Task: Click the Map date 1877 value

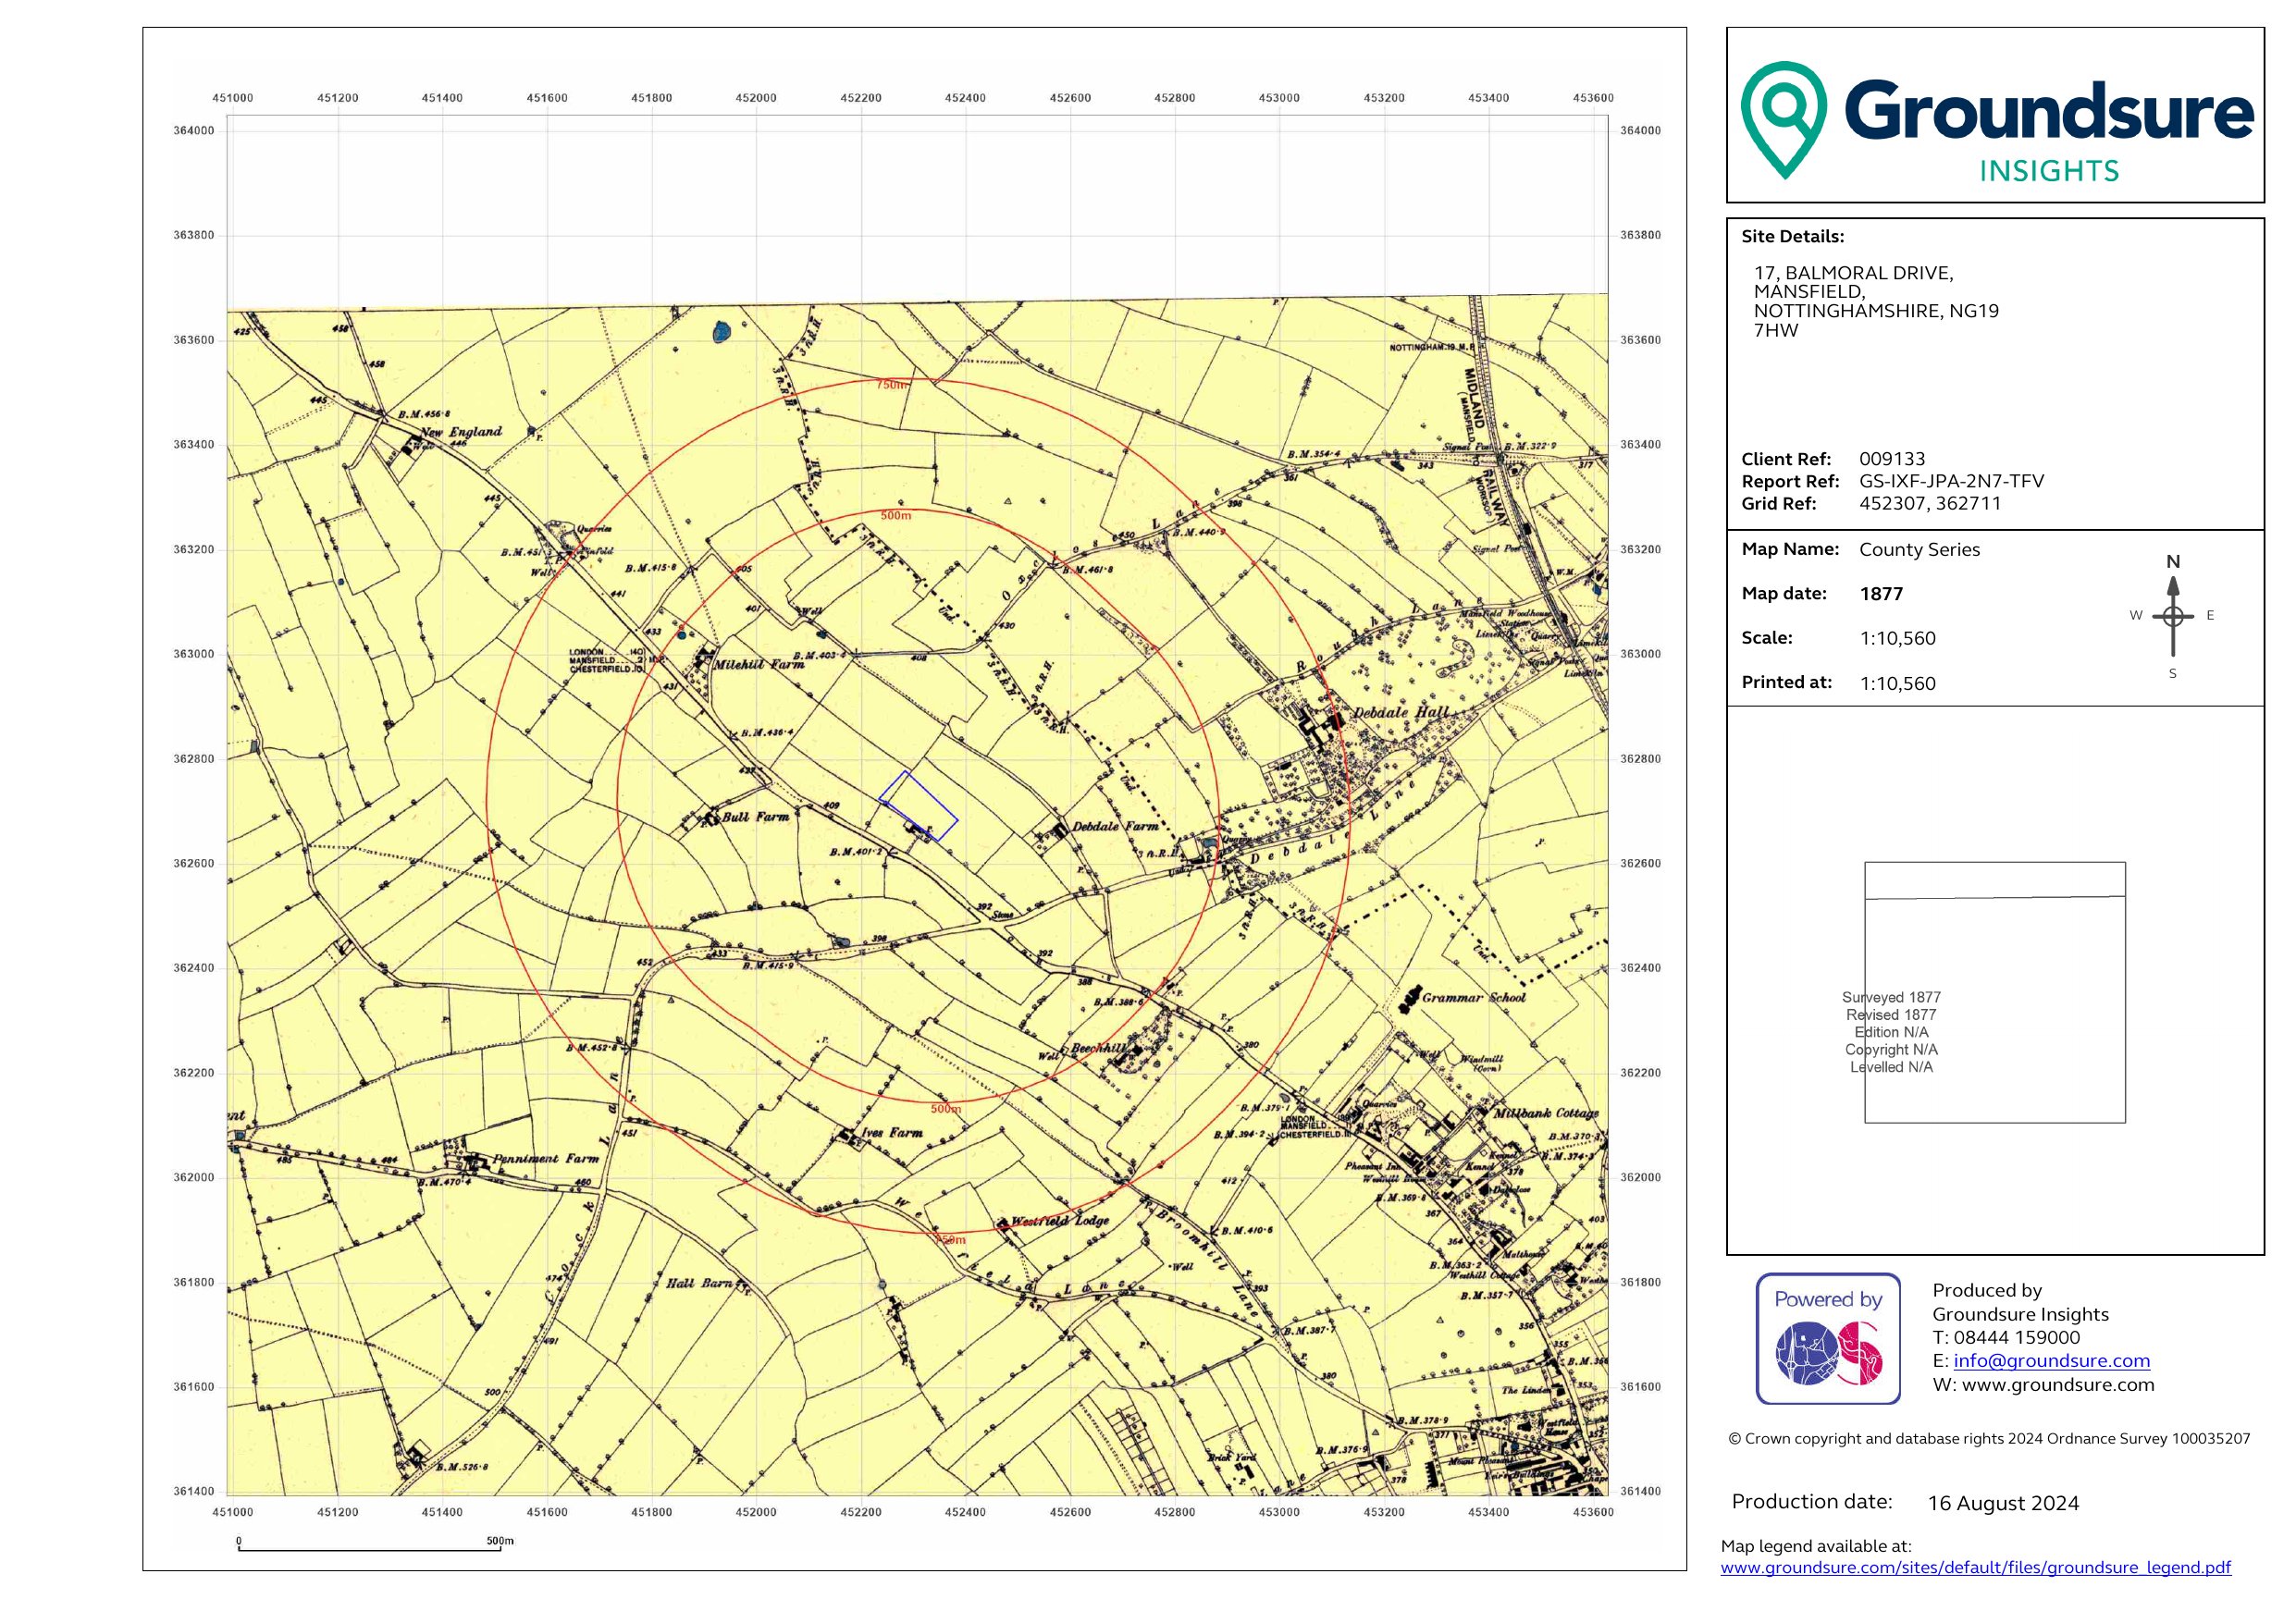Action: [x=1881, y=594]
